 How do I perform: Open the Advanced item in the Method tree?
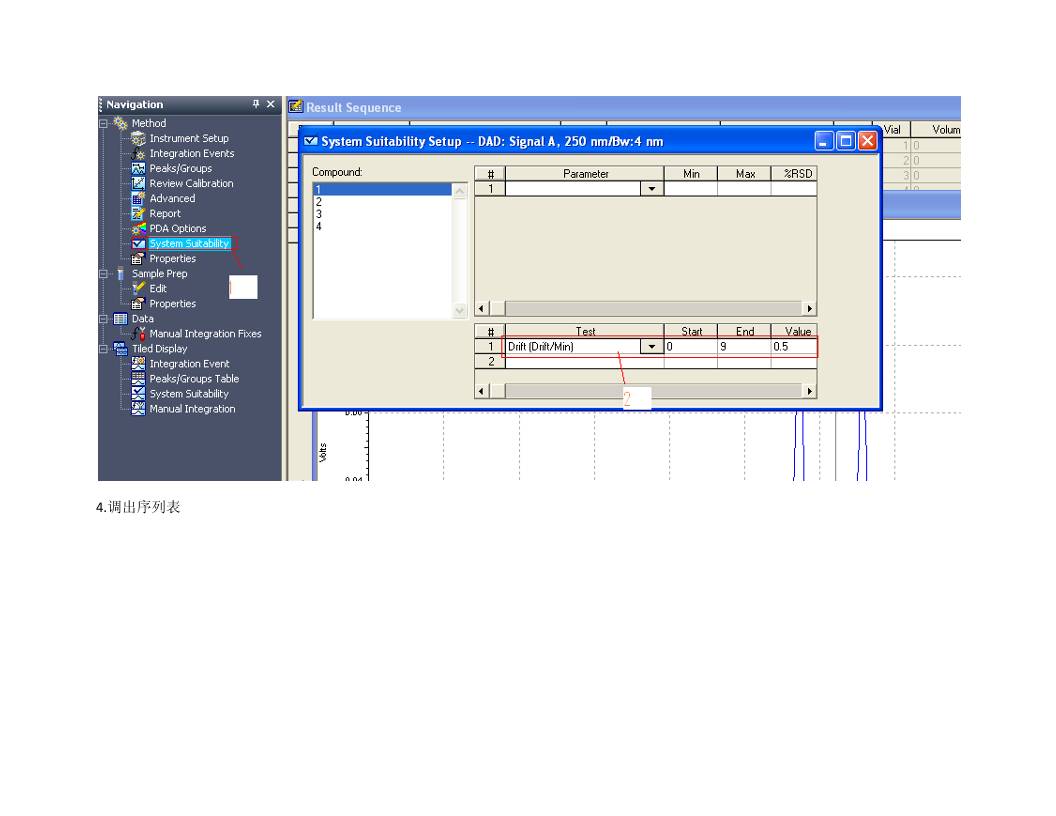tap(172, 199)
